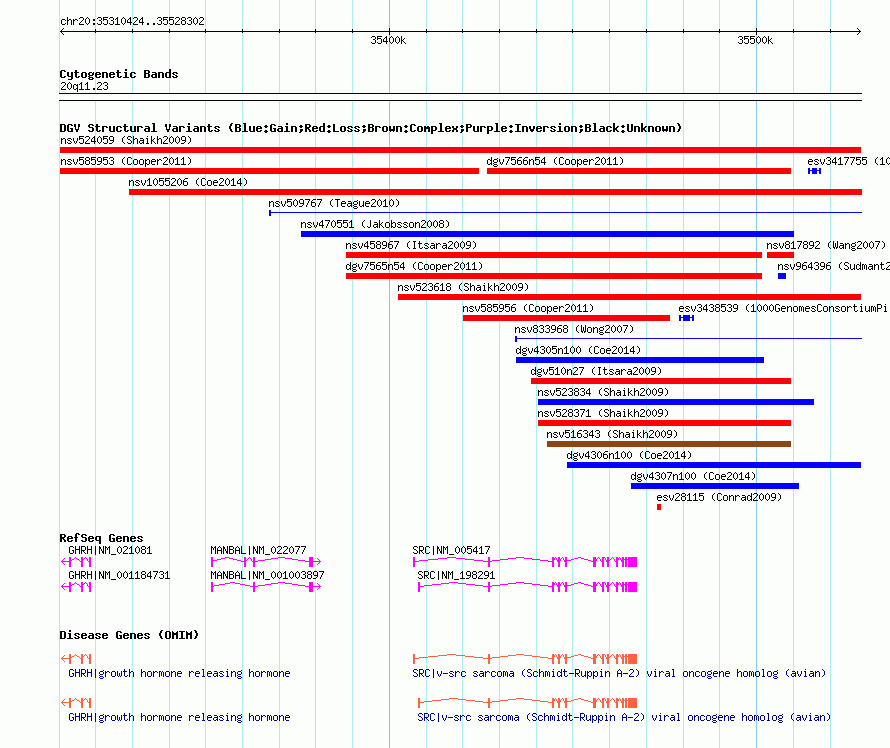Click the Disease Genes (OMIM) track heading
Screen dimensions: 890x748
(x=129, y=635)
